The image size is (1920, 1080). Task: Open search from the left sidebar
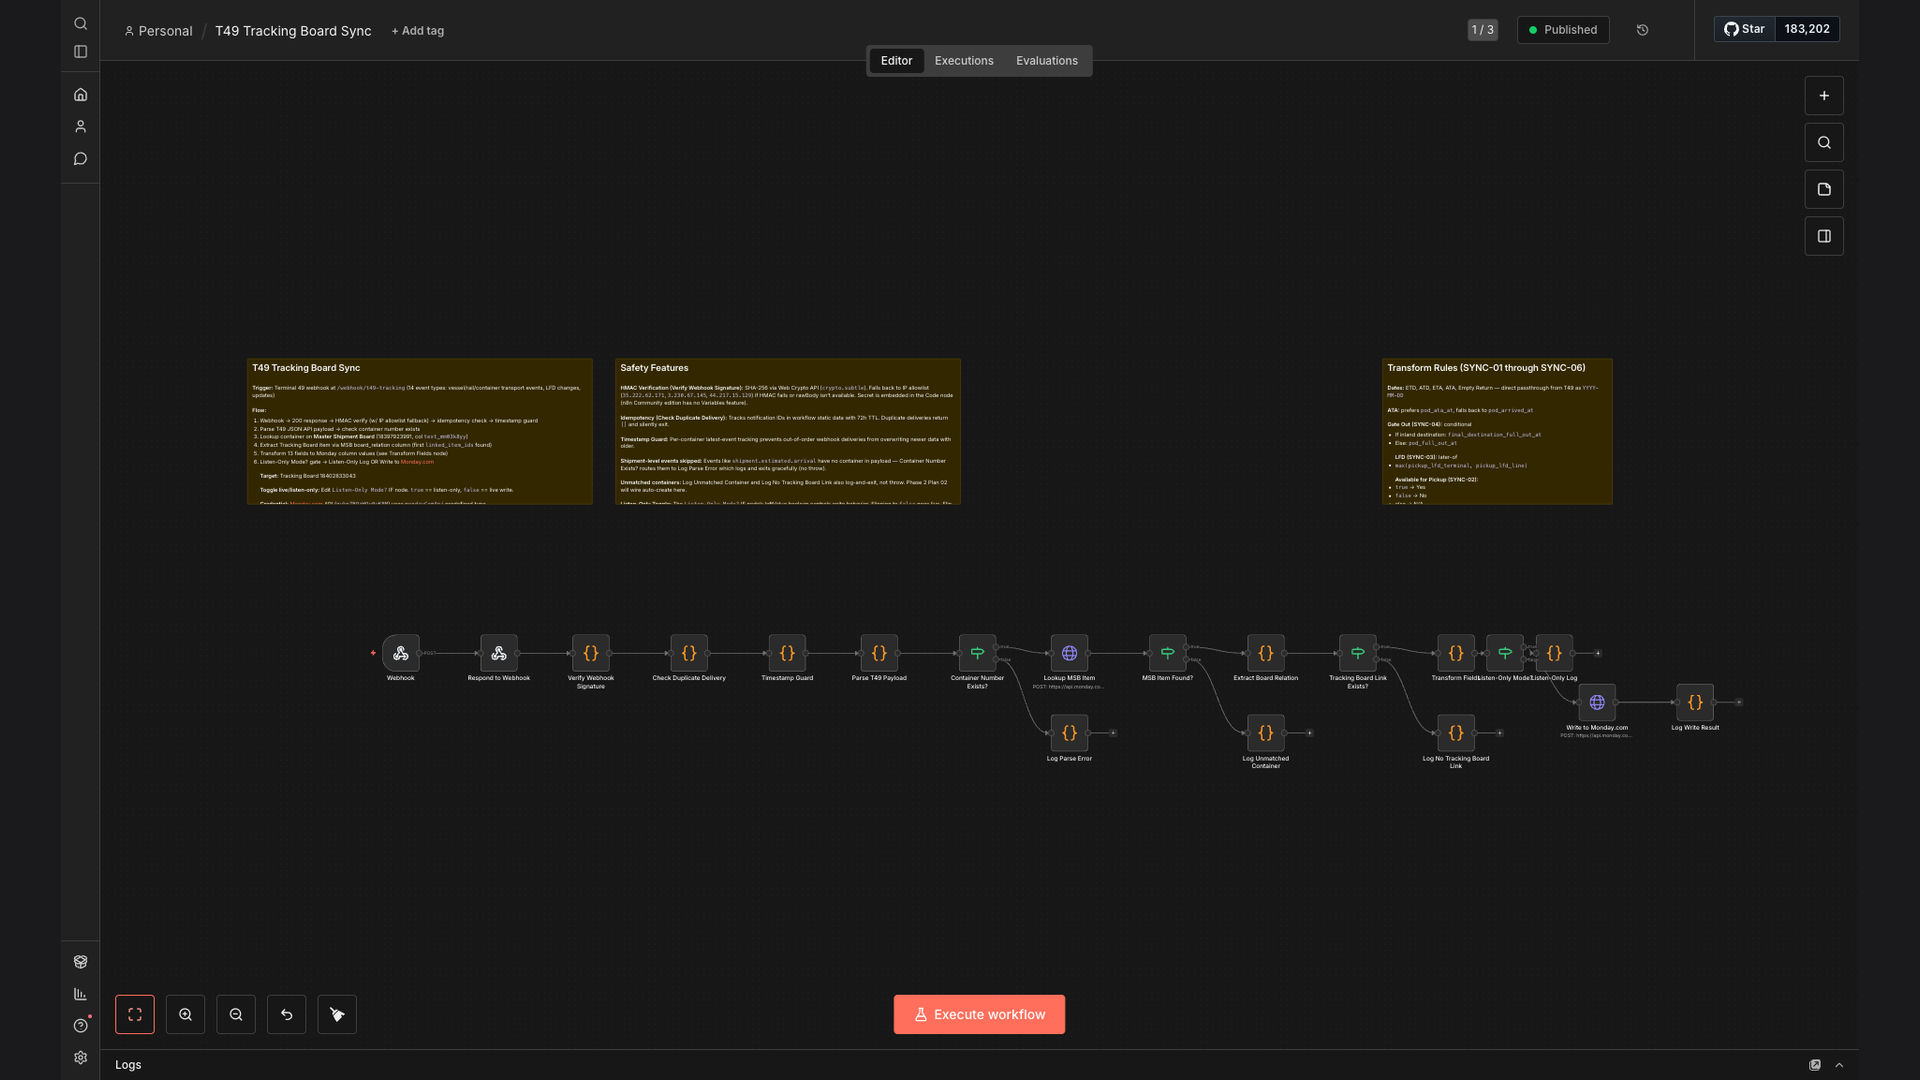(80, 24)
